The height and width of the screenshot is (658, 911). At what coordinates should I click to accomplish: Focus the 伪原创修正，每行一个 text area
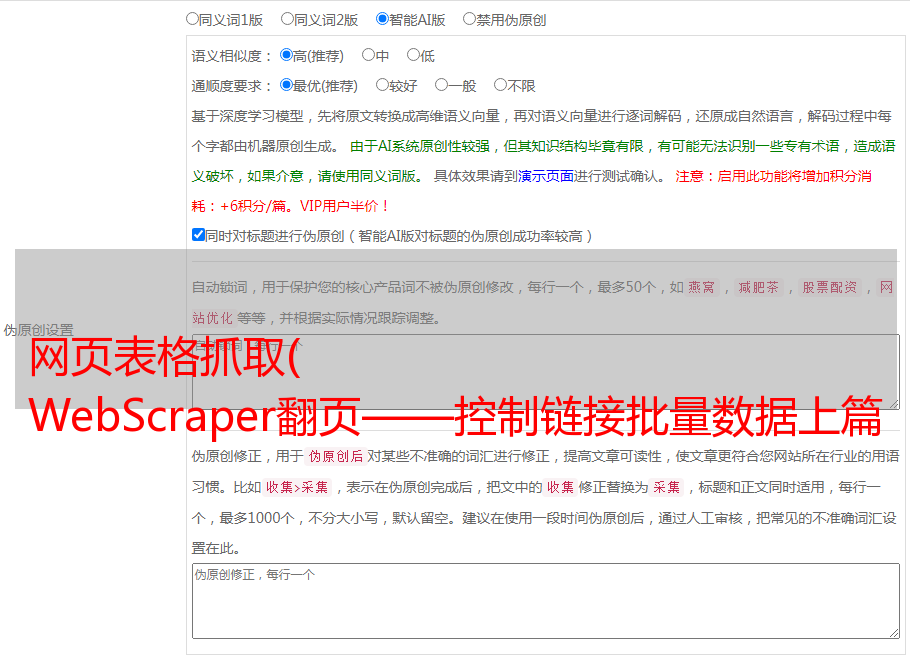(x=546, y=601)
